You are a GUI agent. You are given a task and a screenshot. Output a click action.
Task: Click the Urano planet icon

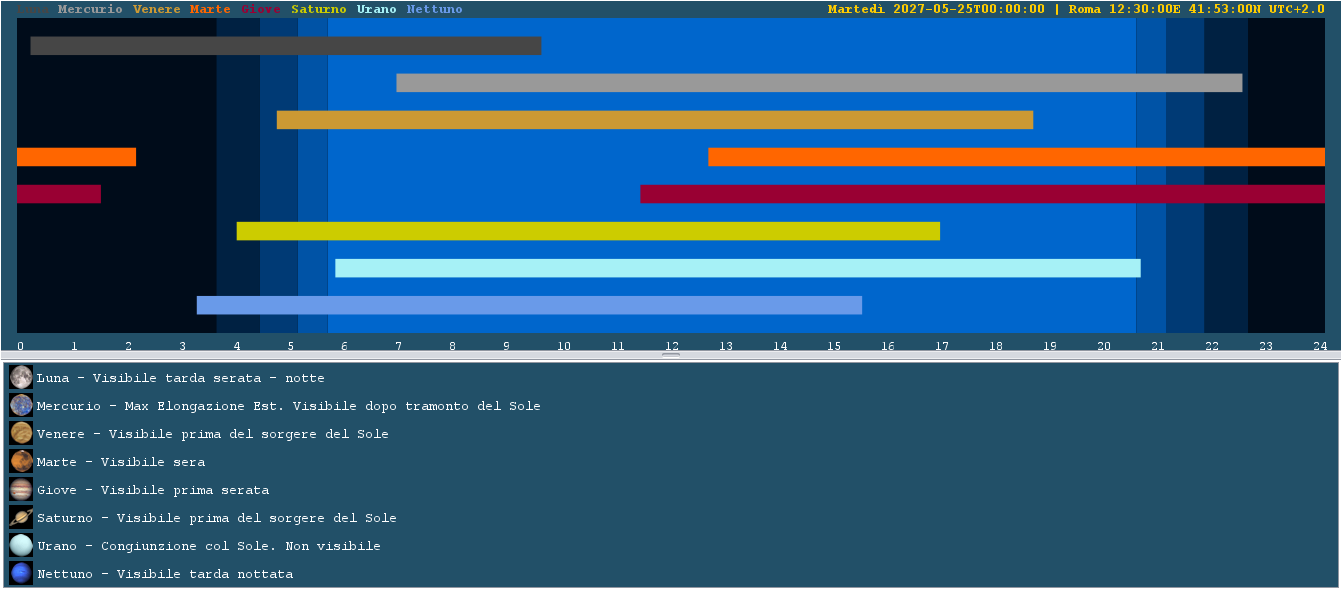[21, 545]
